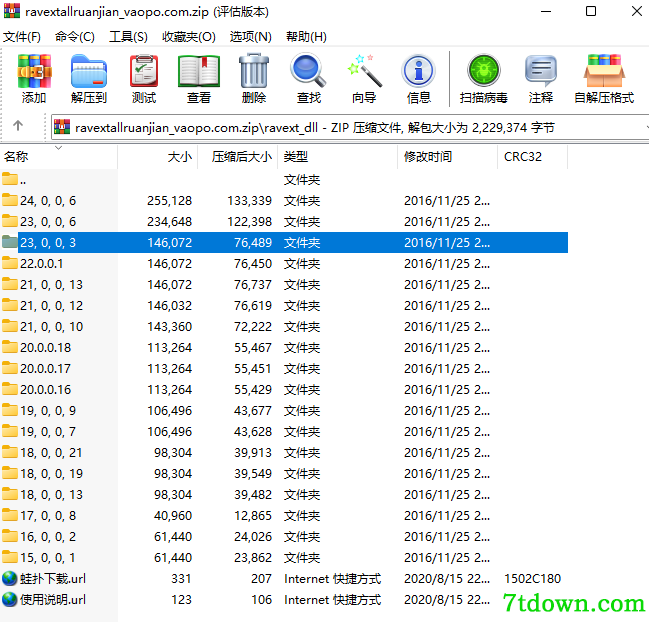The image size is (649, 622).
Task: Click Internet 快捷方式 type of 使用说明.url
Action: pos(332,600)
